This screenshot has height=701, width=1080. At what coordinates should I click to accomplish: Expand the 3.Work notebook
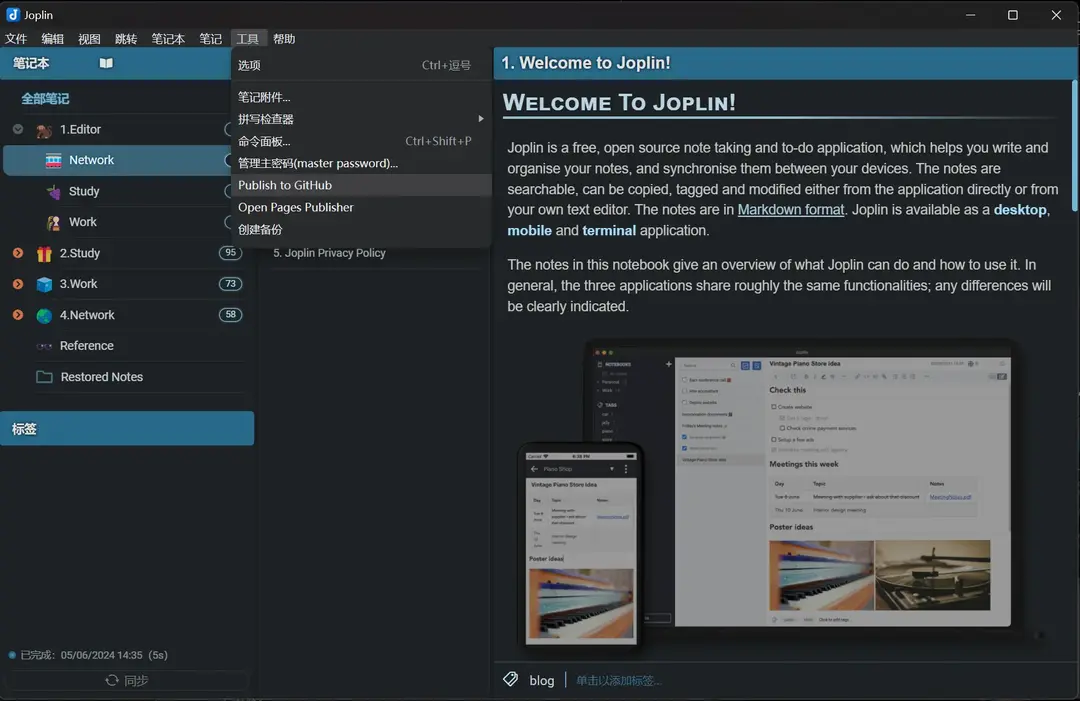[x=16, y=283]
